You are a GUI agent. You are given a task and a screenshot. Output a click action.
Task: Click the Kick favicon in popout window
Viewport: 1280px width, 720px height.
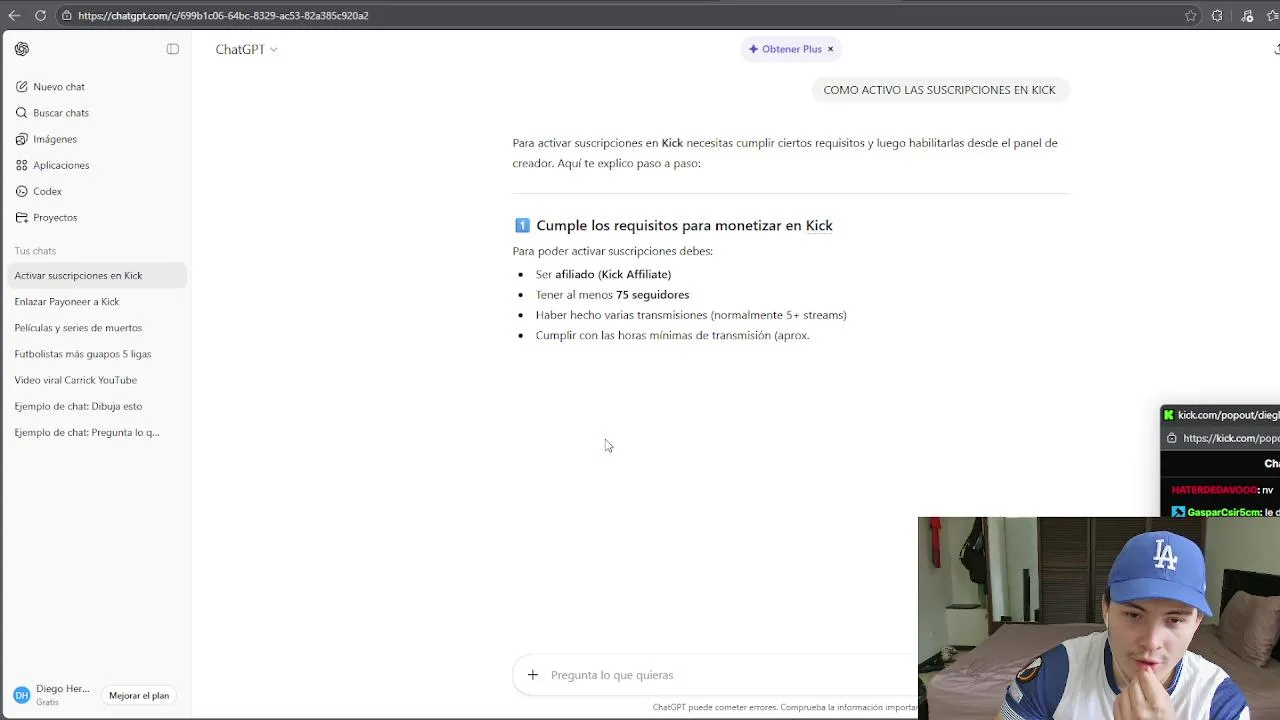(1168, 415)
